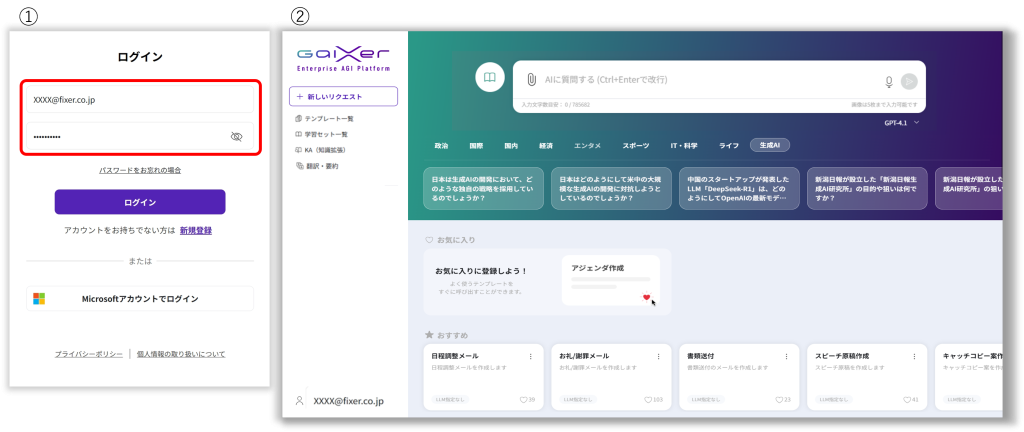Click user profile icon beside XXXX@fixer.co.jp
Screen dimensions: 1024x432
pos(299,401)
